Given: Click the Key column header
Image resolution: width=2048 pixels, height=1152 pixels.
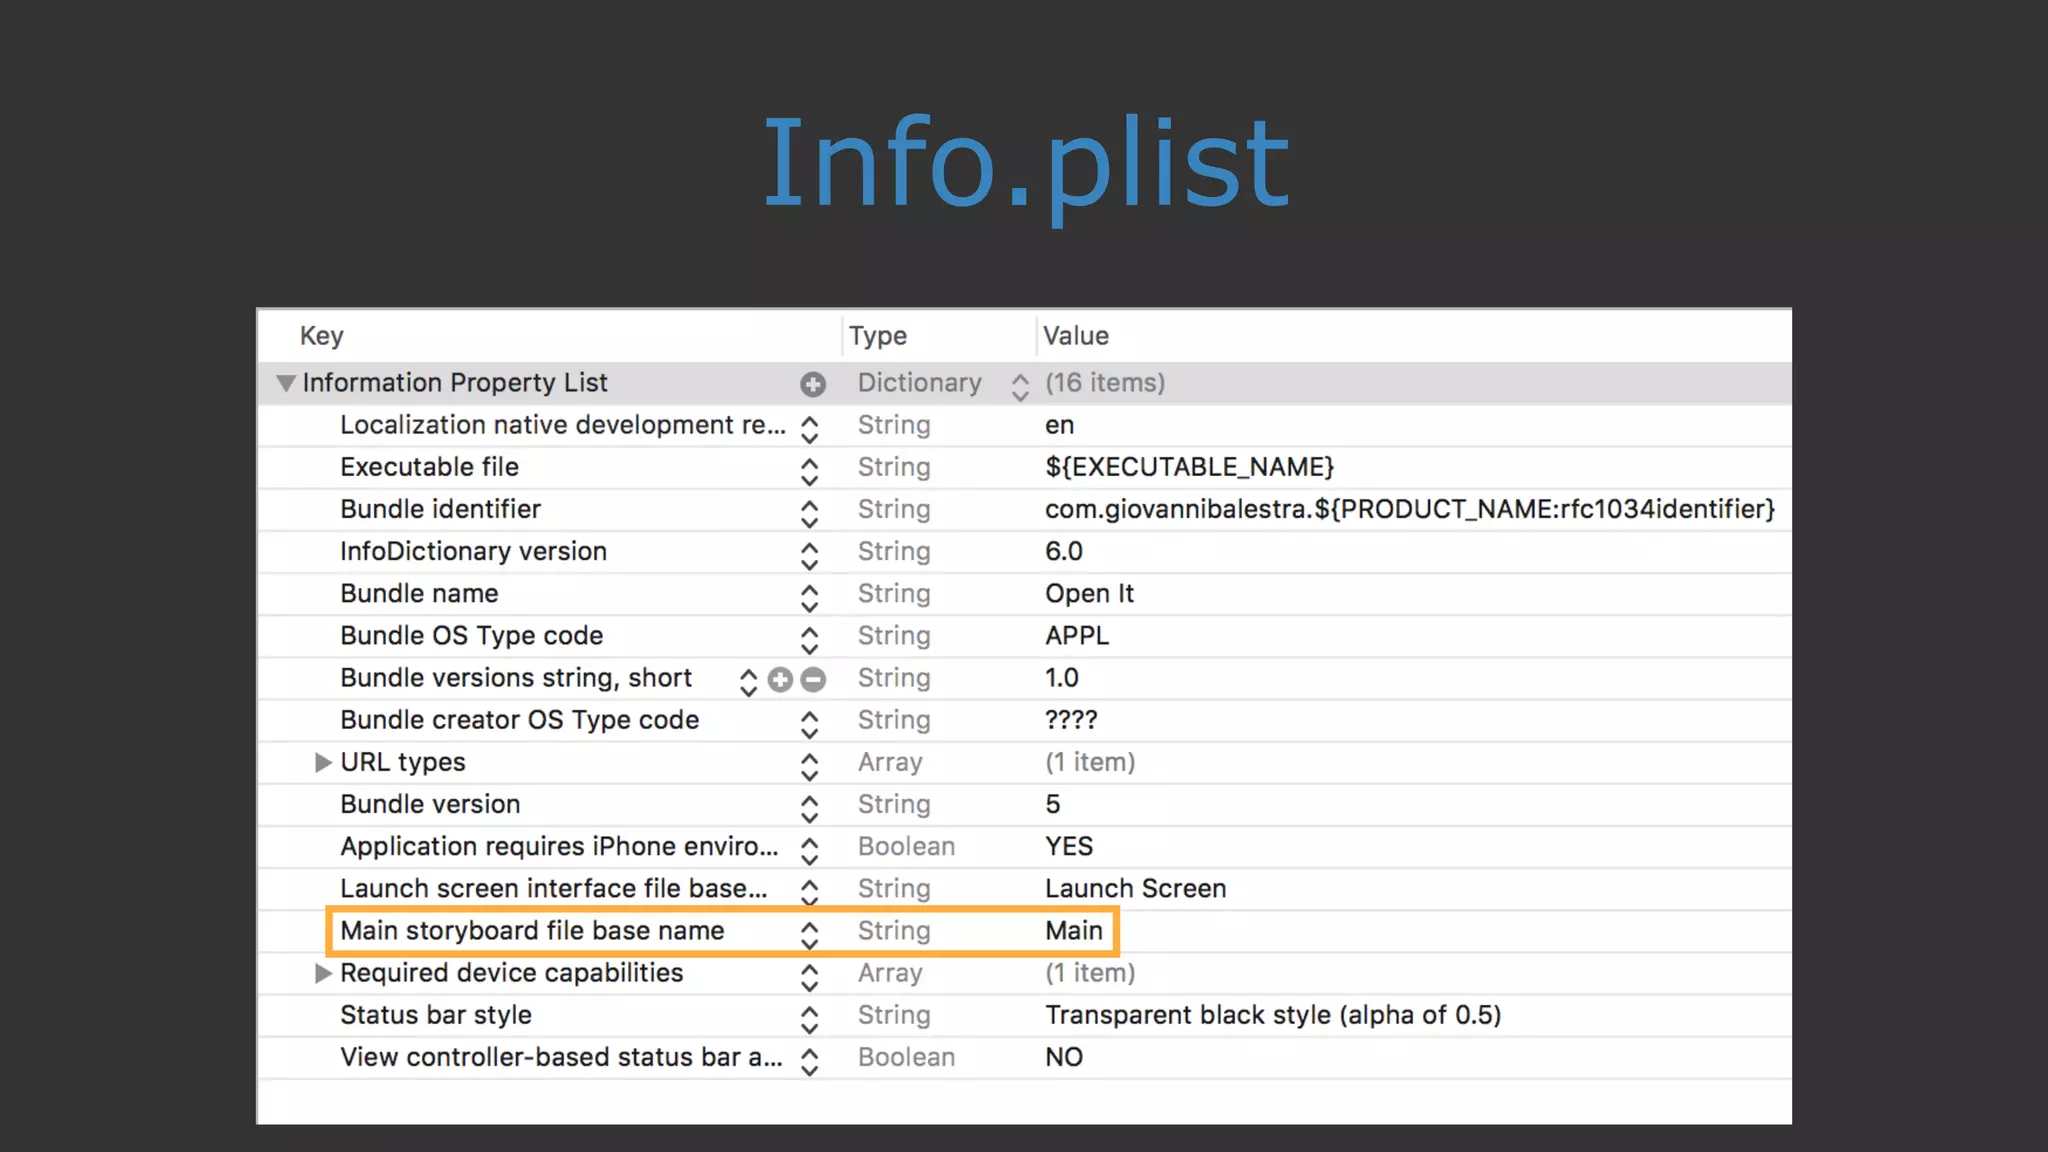Looking at the screenshot, I should (322, 336).
